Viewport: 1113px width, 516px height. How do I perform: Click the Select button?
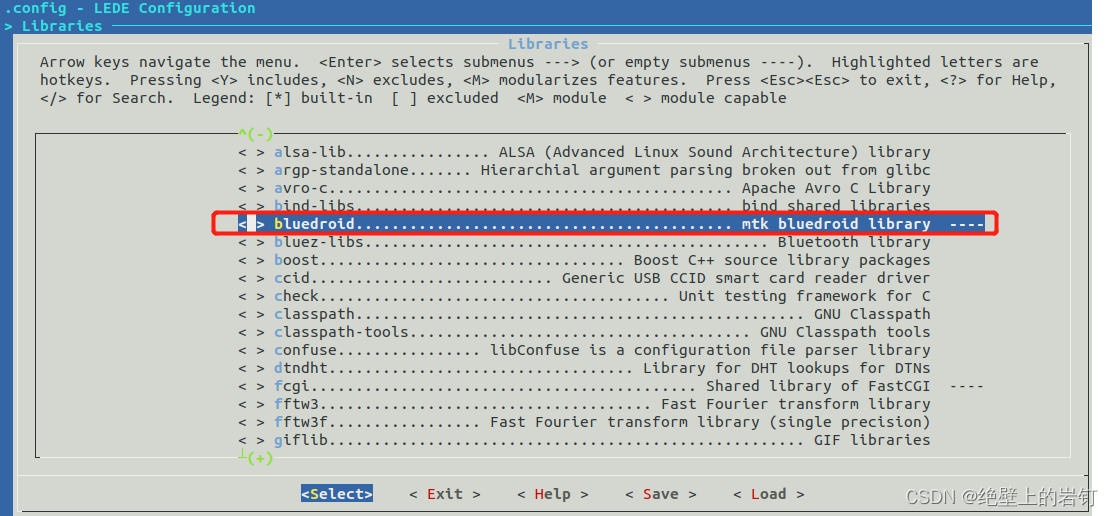pos(336,494)
